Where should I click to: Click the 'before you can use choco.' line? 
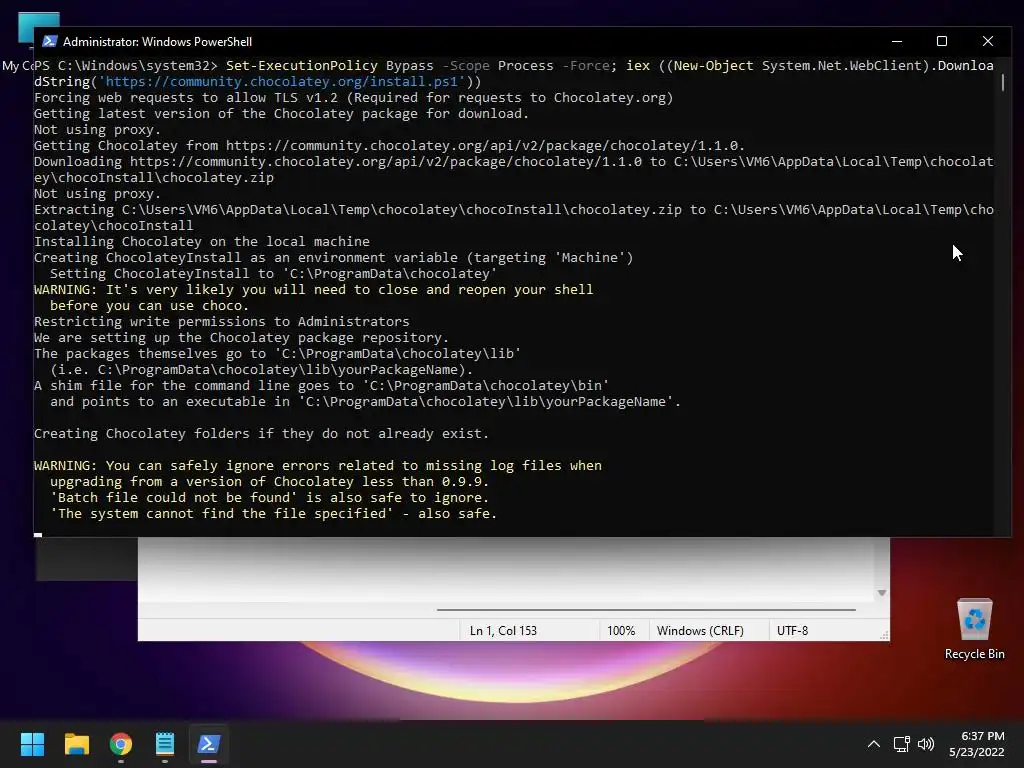click(x=150, y=306)
